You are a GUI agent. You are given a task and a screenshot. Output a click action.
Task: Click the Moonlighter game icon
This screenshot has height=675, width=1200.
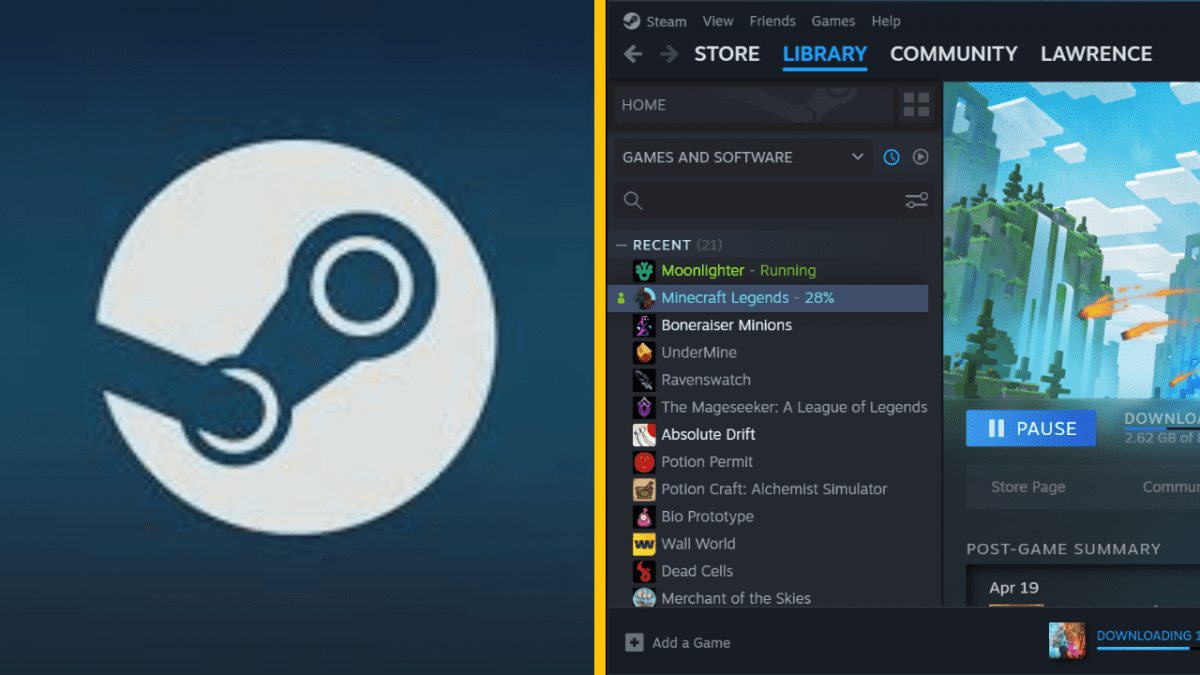644,271
